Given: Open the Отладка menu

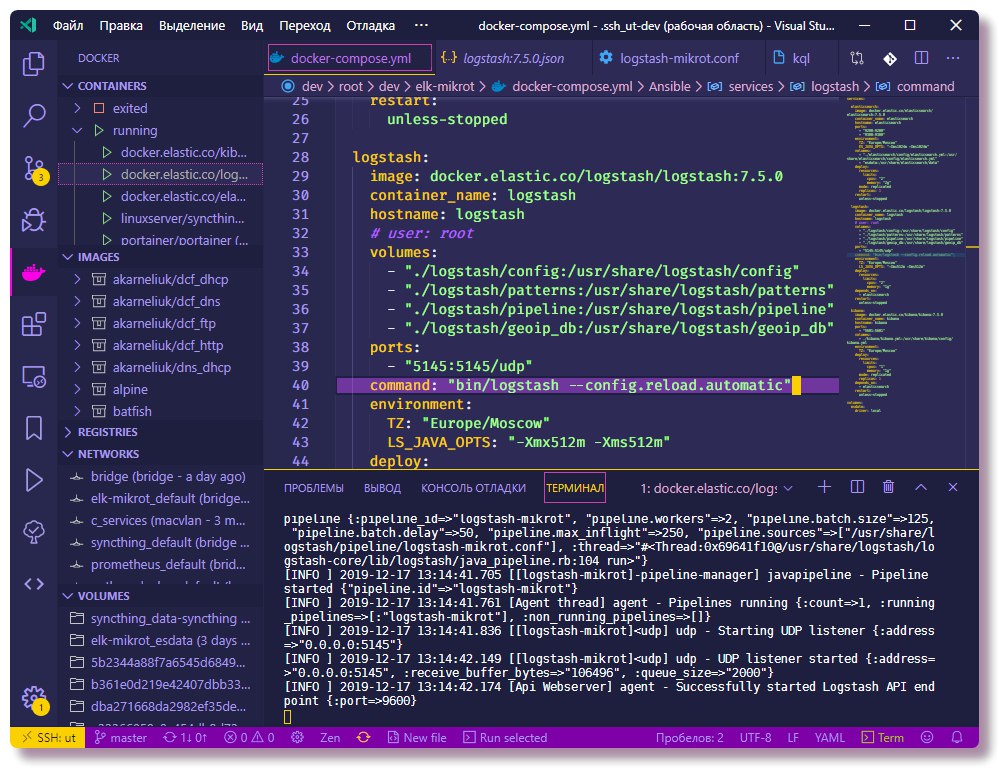Looking at the screenshot, I should click(x=370, y=25).
